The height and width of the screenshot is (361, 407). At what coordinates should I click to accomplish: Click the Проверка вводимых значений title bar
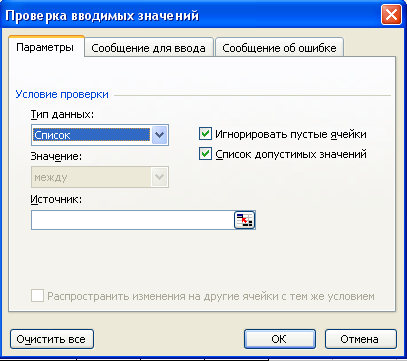193,15
